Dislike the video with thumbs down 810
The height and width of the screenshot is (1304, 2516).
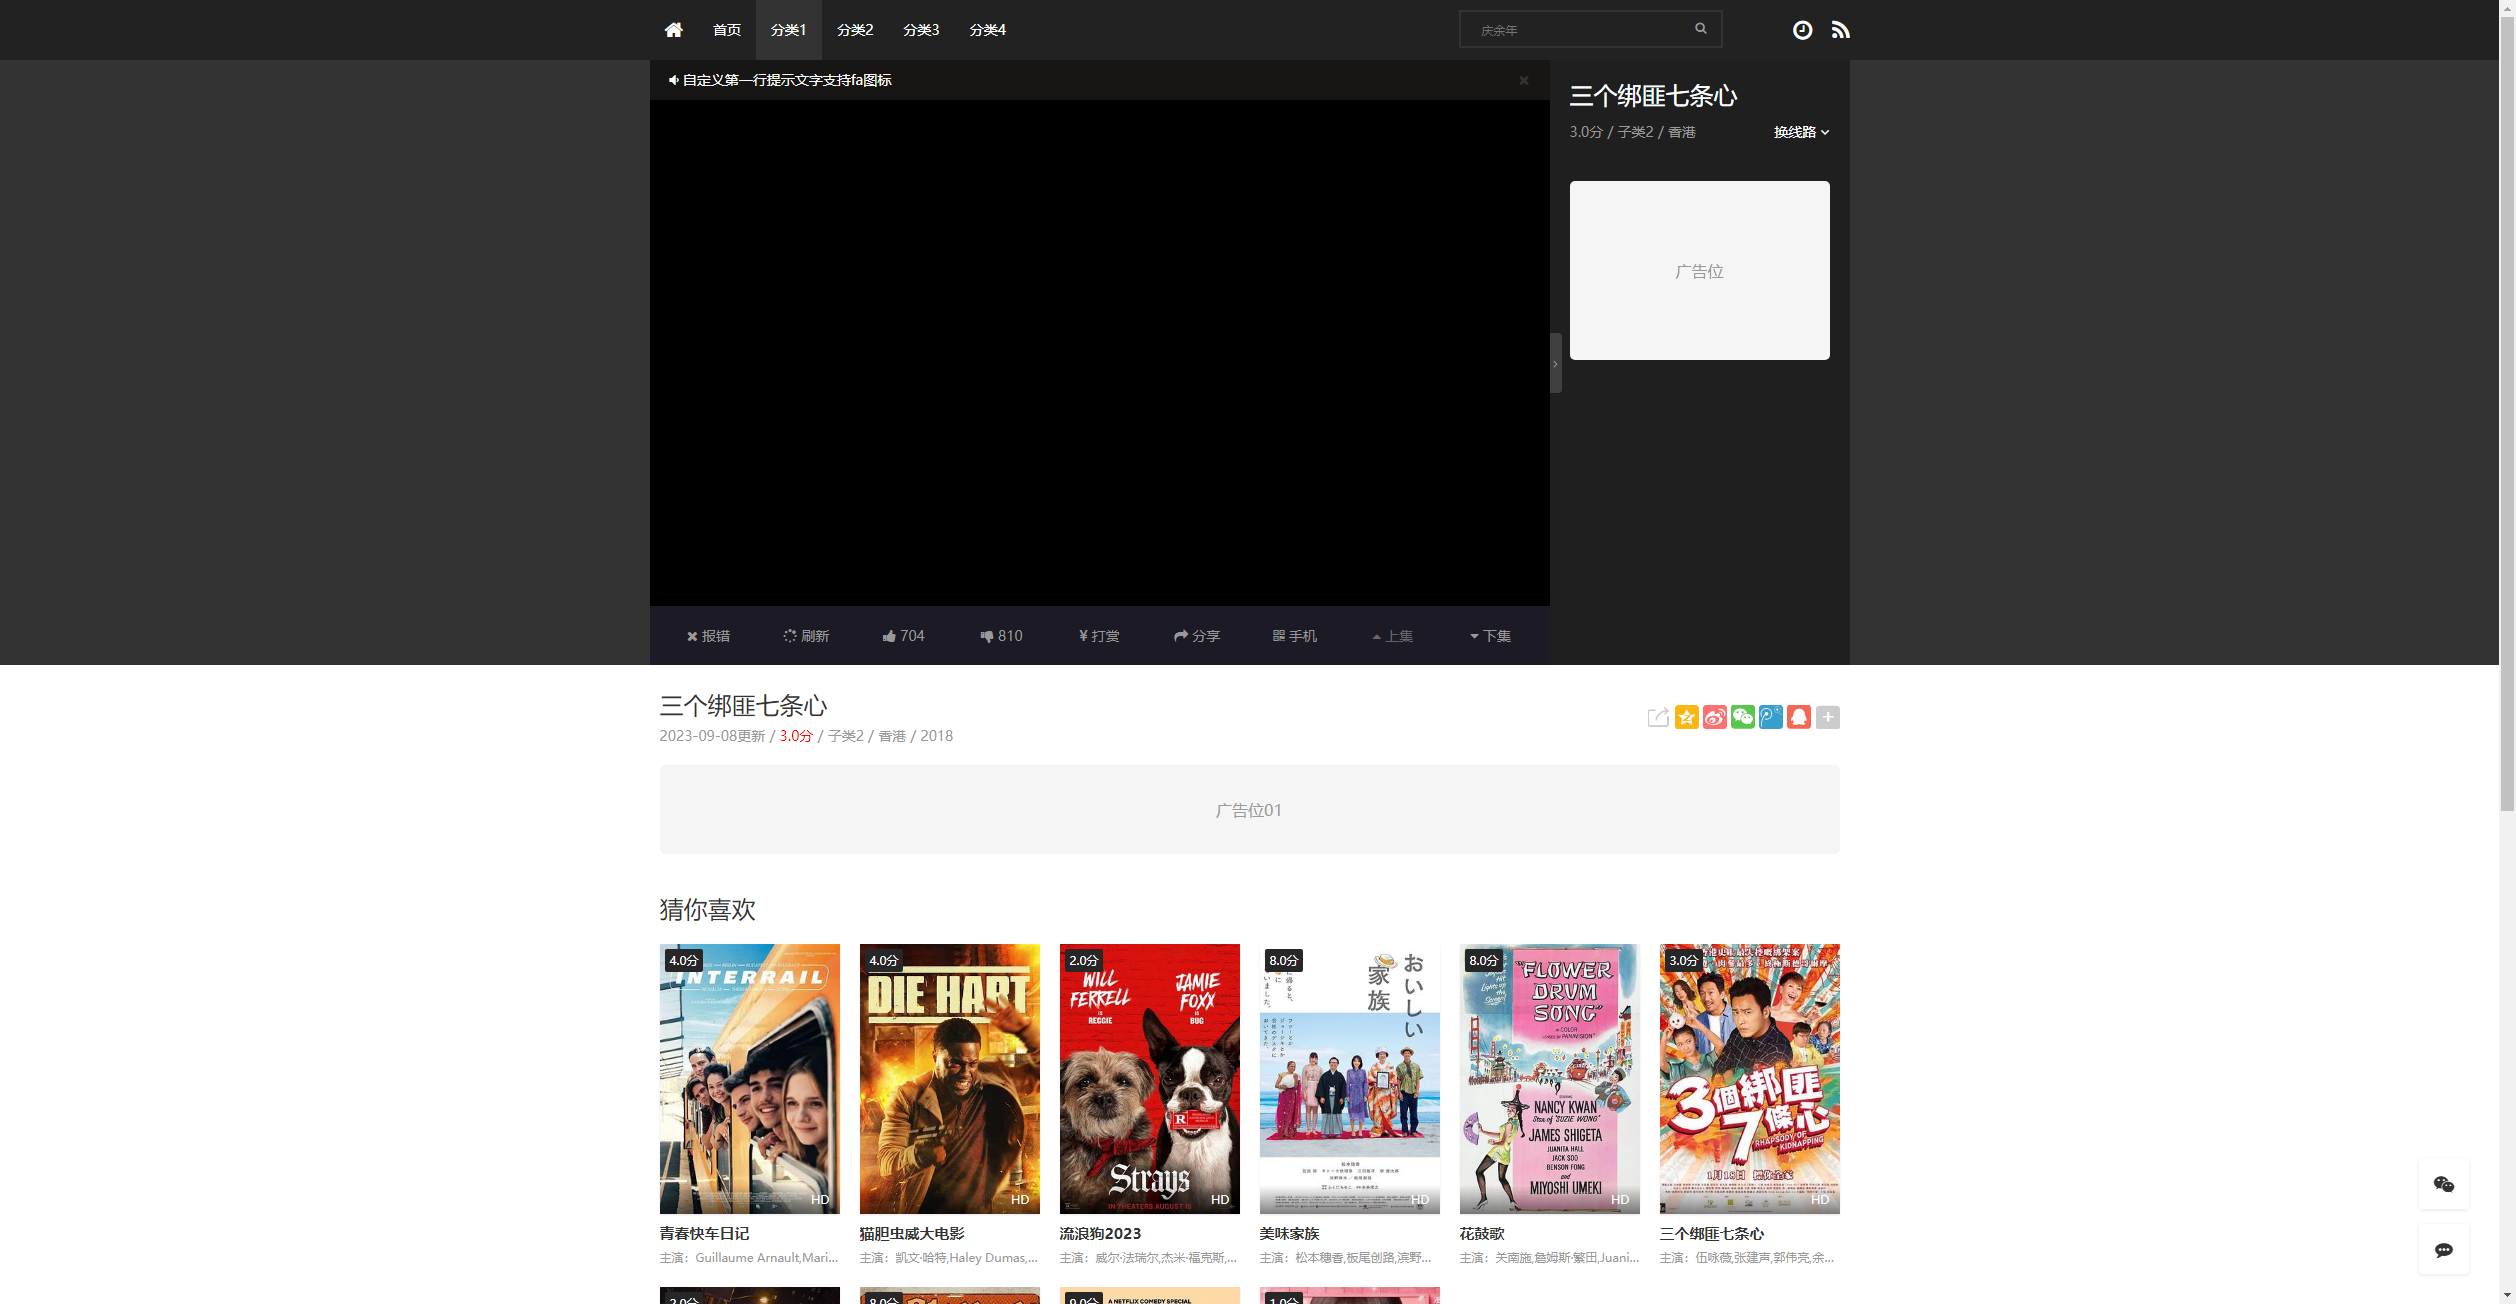point(1001,636)
